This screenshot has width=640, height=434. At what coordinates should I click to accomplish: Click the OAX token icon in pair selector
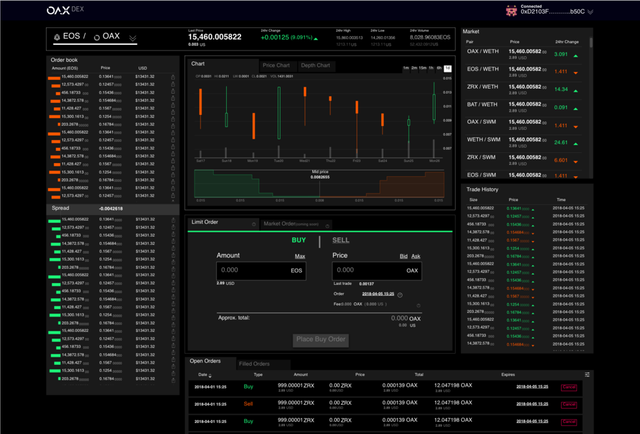pos(97,38)
